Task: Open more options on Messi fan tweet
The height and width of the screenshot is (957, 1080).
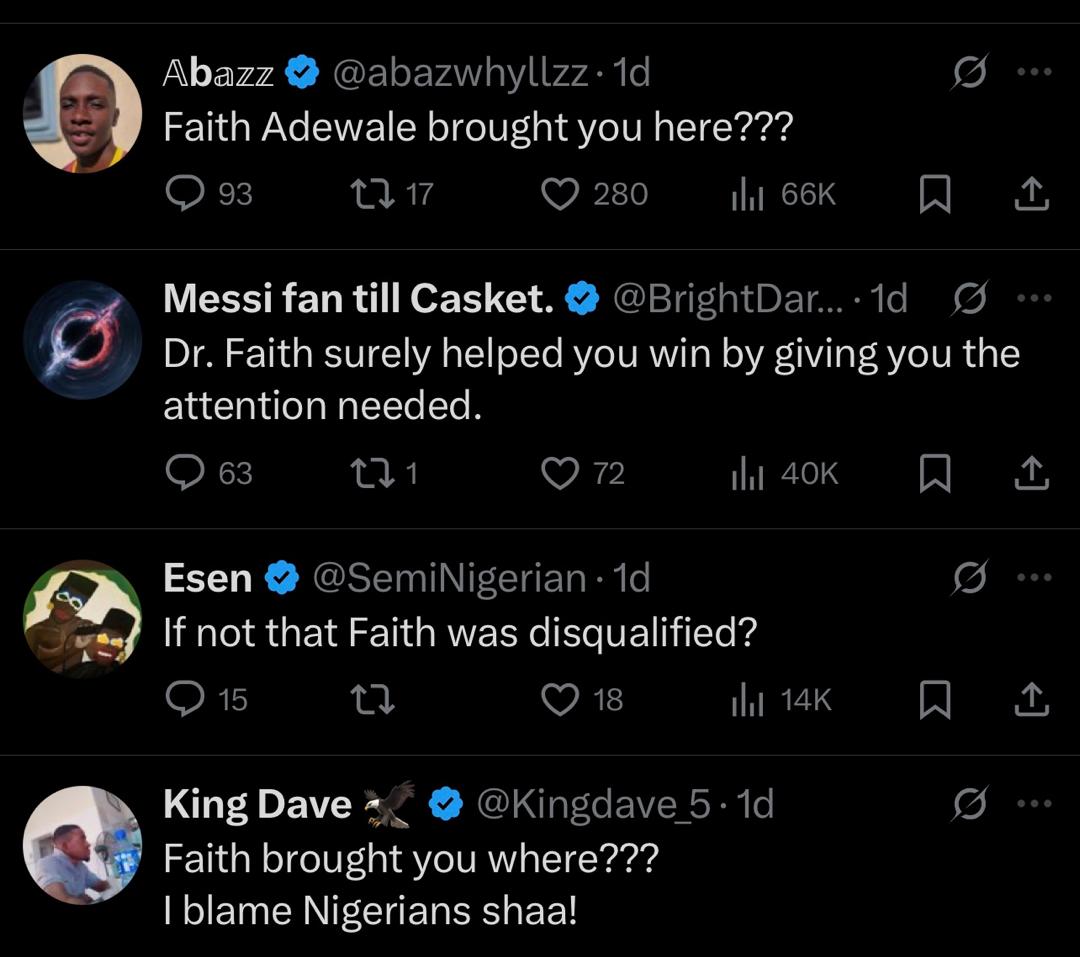Action: click(x=1033, y=298)
